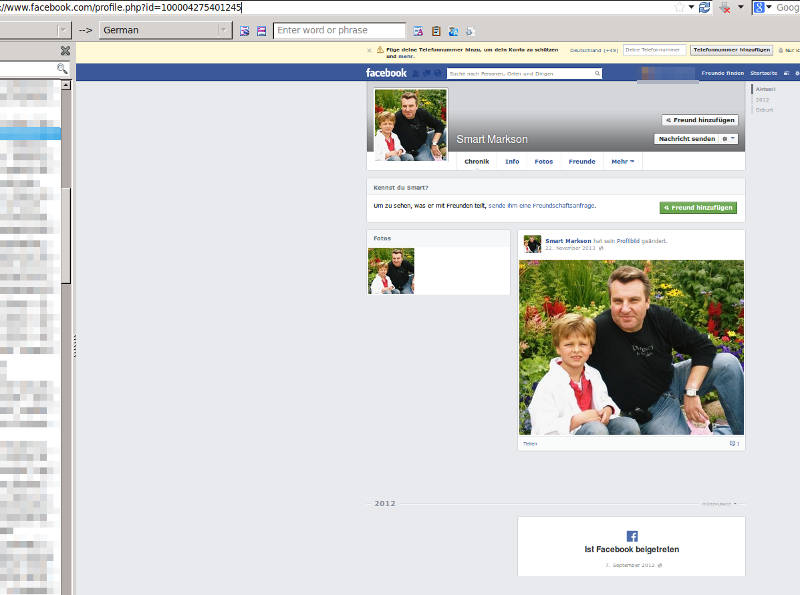Click the browser reload icon
This screenshot has width=800, height=595.
pos(705,7)
